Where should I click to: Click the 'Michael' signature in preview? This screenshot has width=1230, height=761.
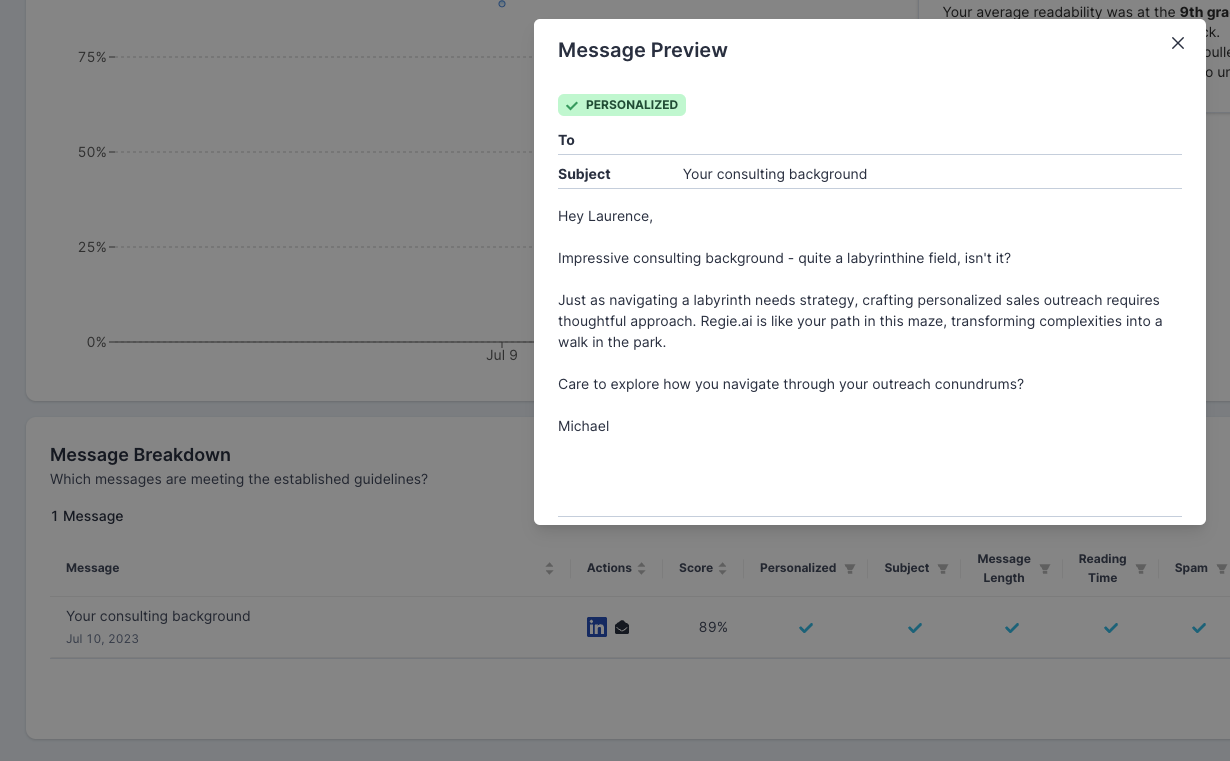583,426
